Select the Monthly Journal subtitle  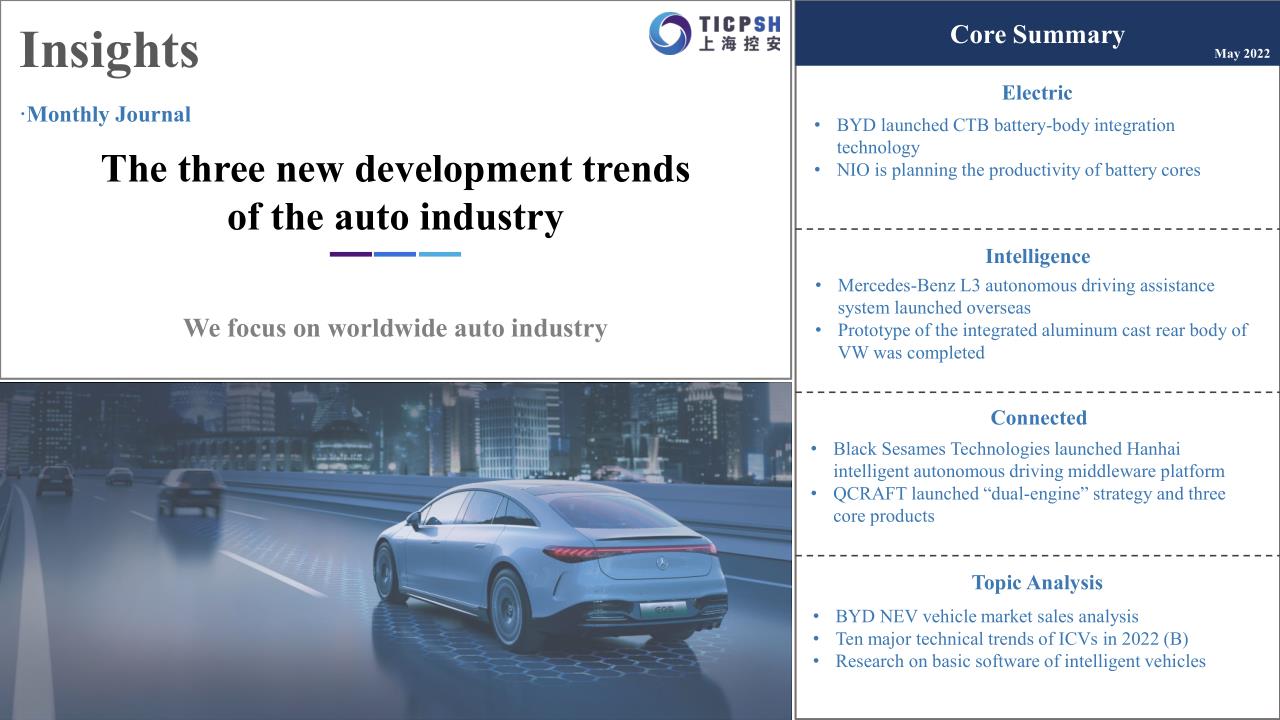click(x=107, y=114)
